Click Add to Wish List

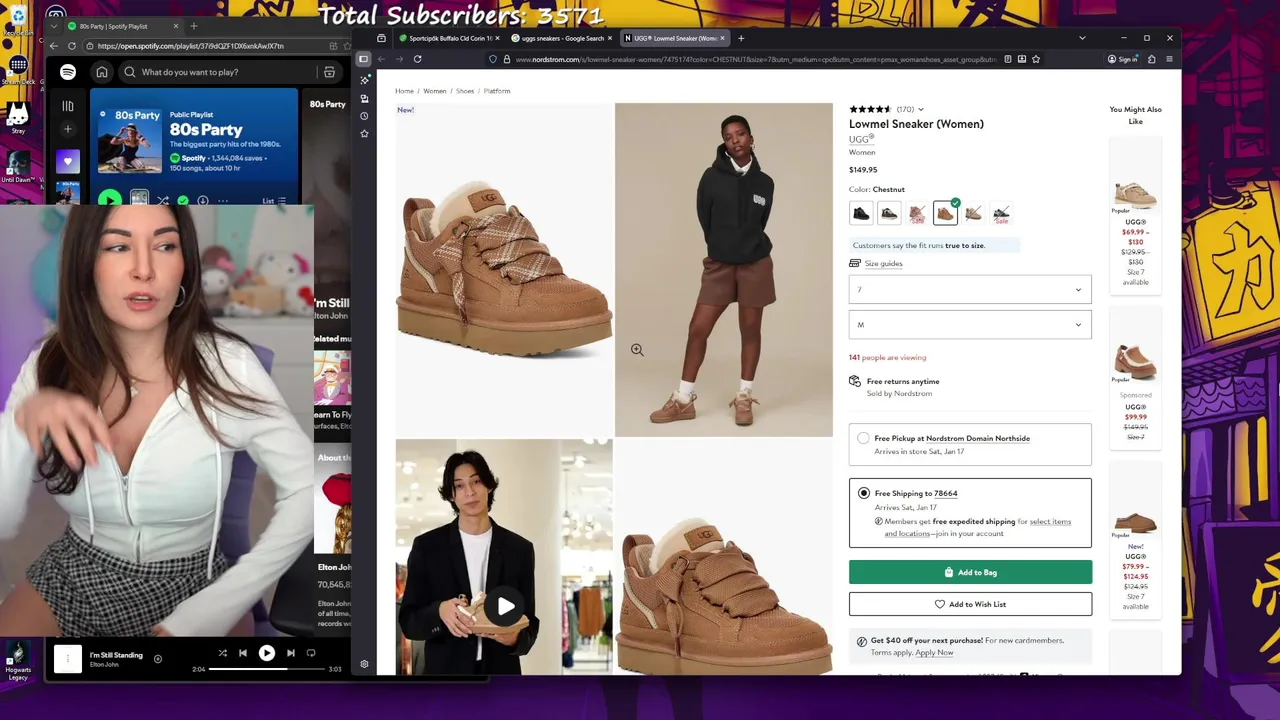click(x=970, y=604)
